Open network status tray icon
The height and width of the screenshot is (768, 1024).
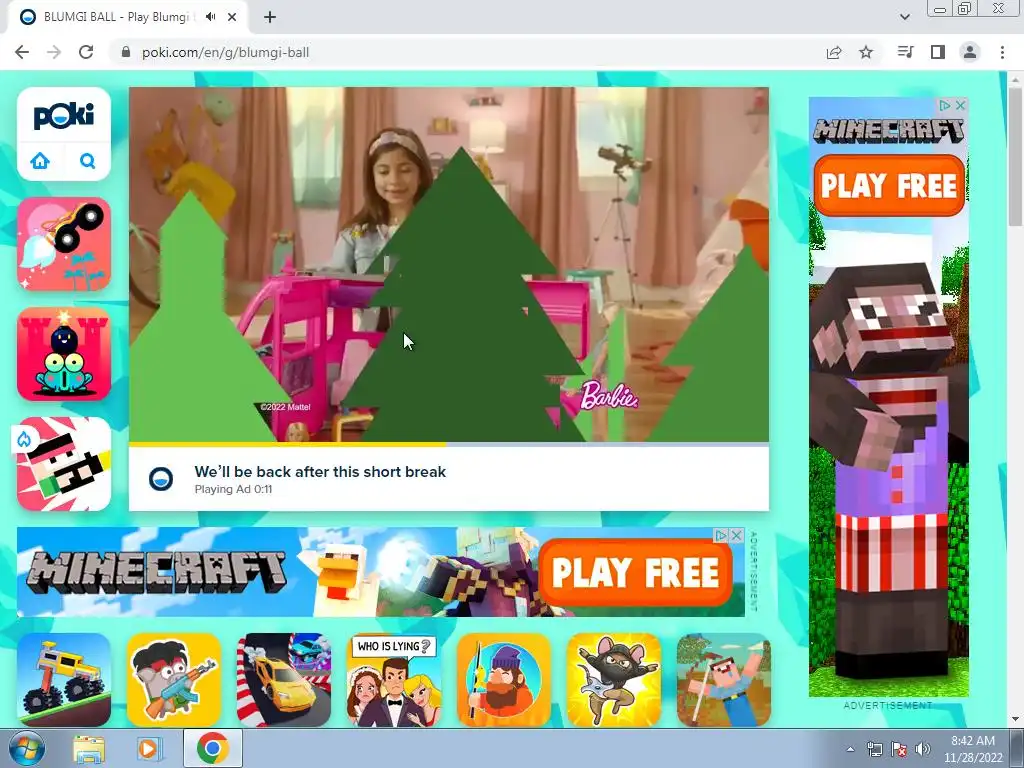pos(874,749)
